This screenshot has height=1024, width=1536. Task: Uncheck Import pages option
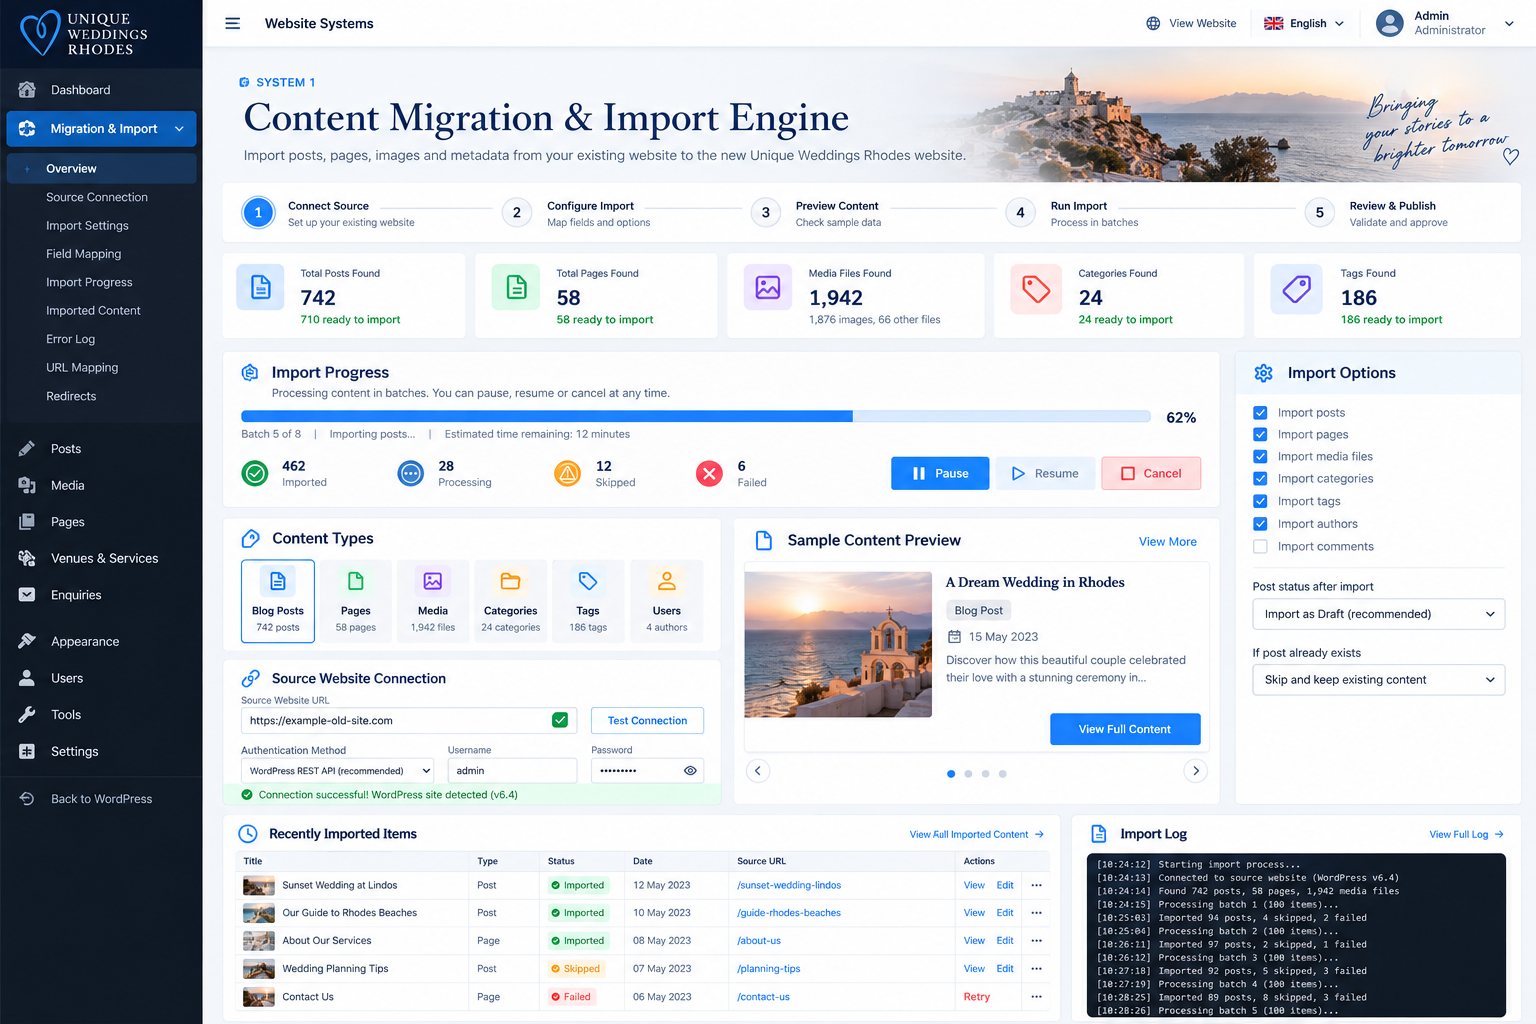(1260, 434)
